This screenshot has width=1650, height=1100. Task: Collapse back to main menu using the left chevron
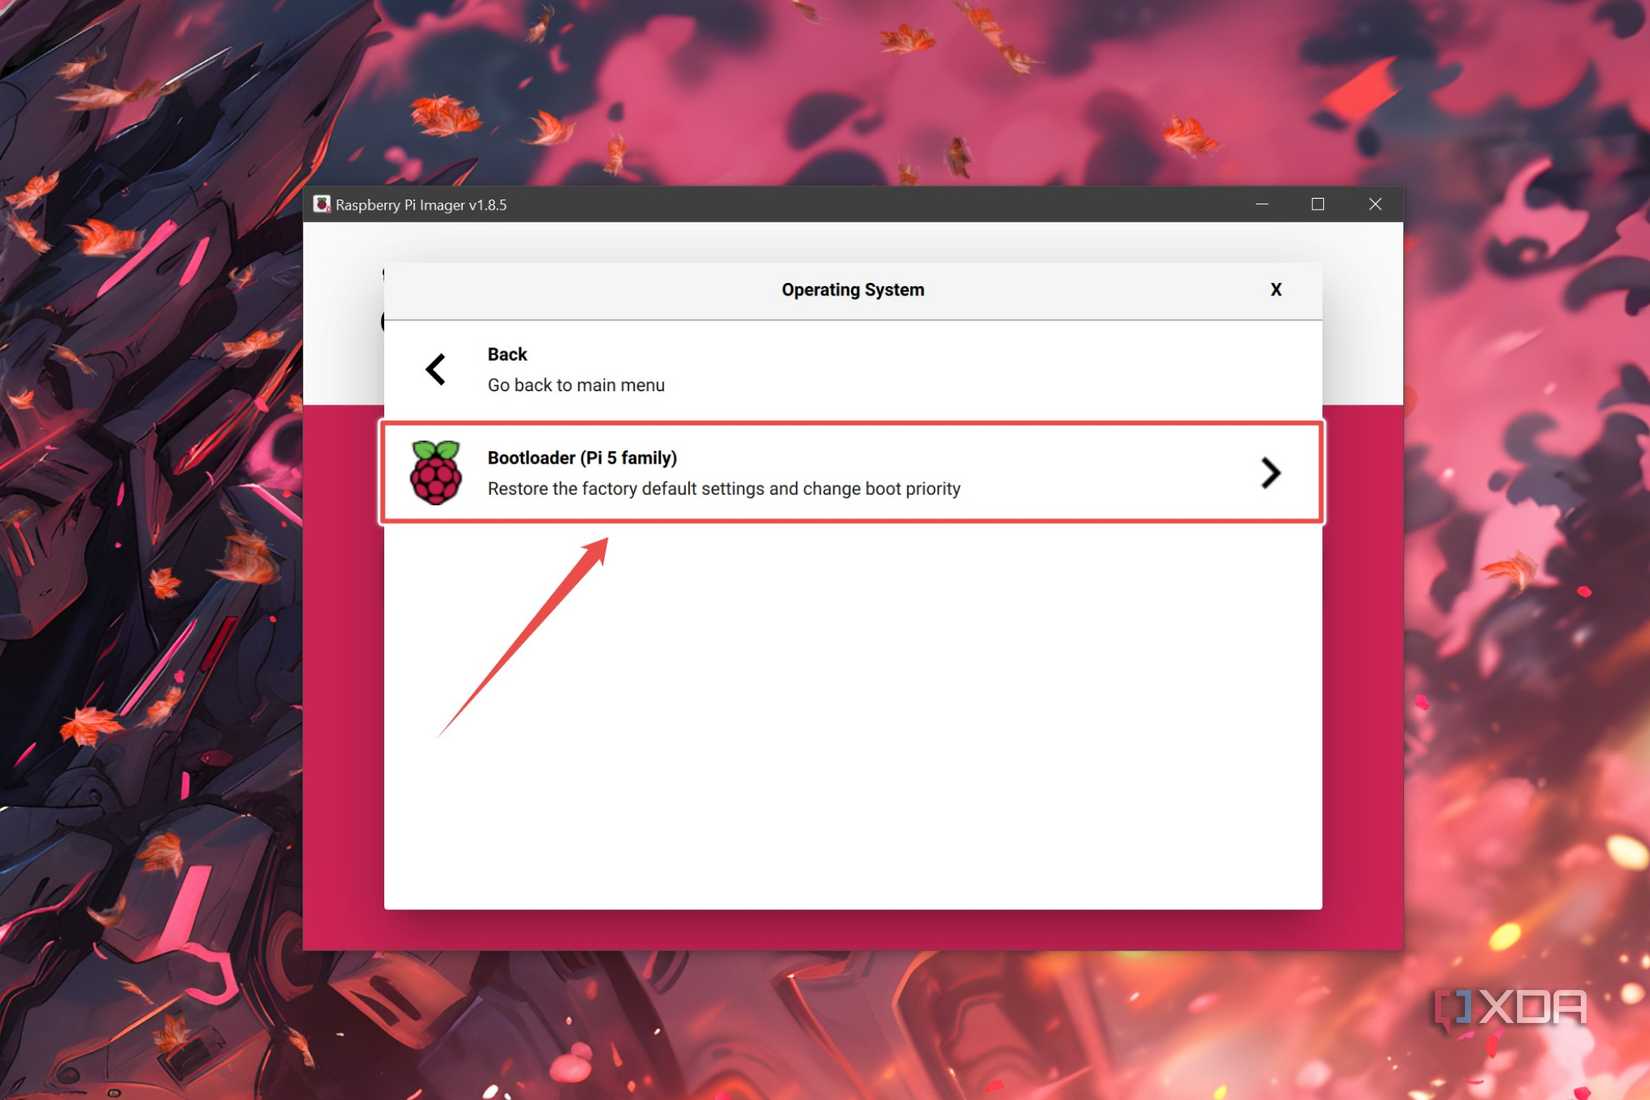[435, 369]
